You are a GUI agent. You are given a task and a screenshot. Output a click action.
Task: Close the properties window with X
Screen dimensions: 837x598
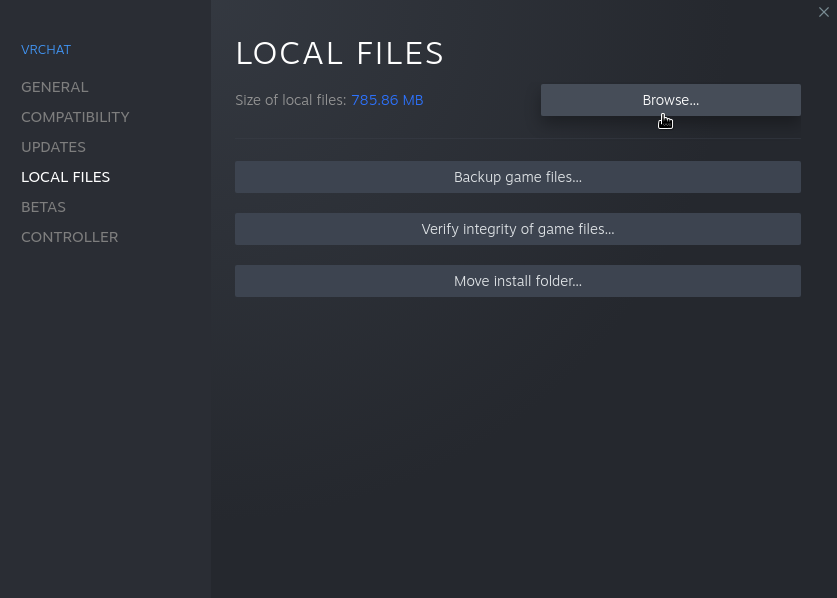point(824,12)
